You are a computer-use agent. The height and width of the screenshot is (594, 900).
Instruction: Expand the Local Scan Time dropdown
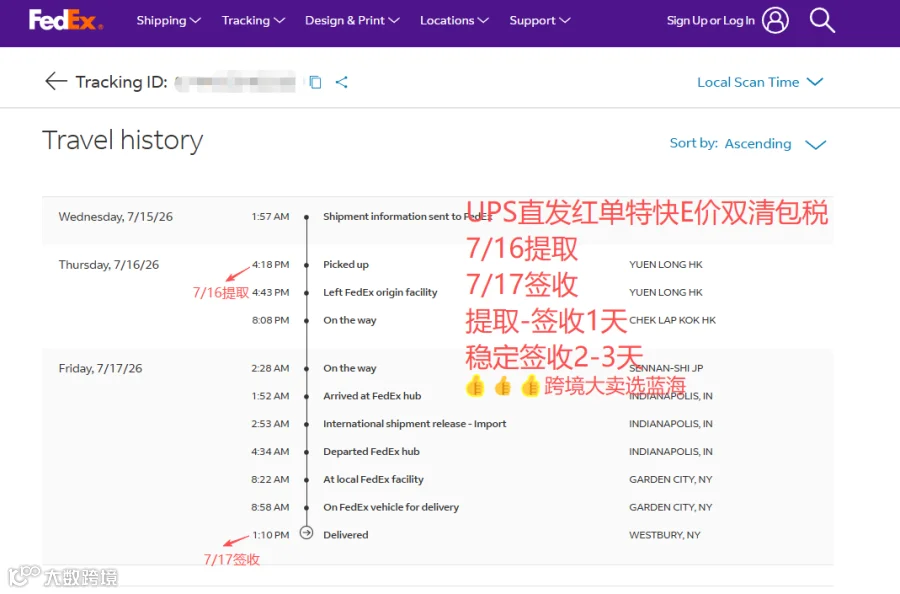[x=760, y=82]
